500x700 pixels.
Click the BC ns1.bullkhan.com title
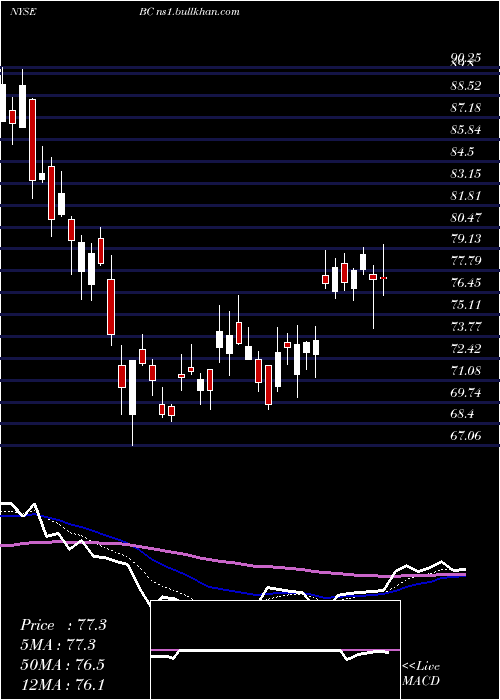coord(189,12)
